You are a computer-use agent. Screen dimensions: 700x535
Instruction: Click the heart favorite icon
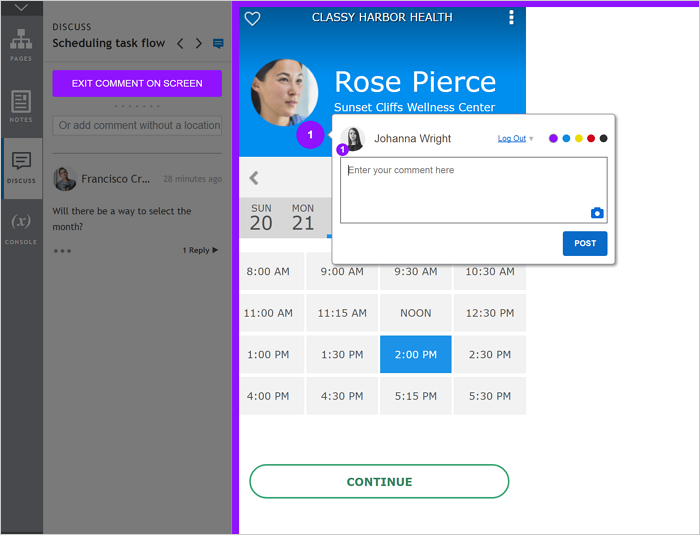point(252,18)
